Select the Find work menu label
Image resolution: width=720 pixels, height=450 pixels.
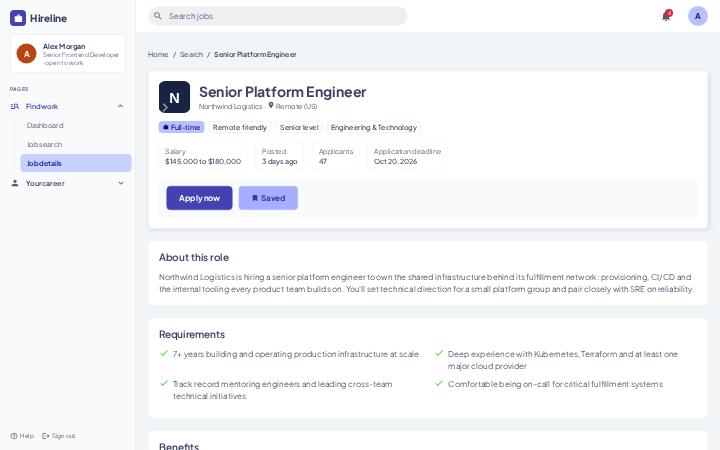[42, 106]
